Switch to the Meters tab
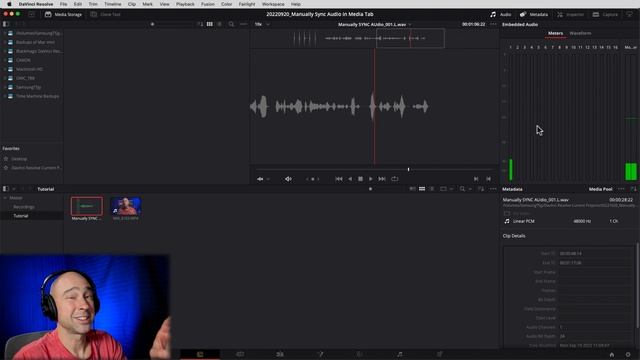The image size is (640, 360). tap(555, 33)
